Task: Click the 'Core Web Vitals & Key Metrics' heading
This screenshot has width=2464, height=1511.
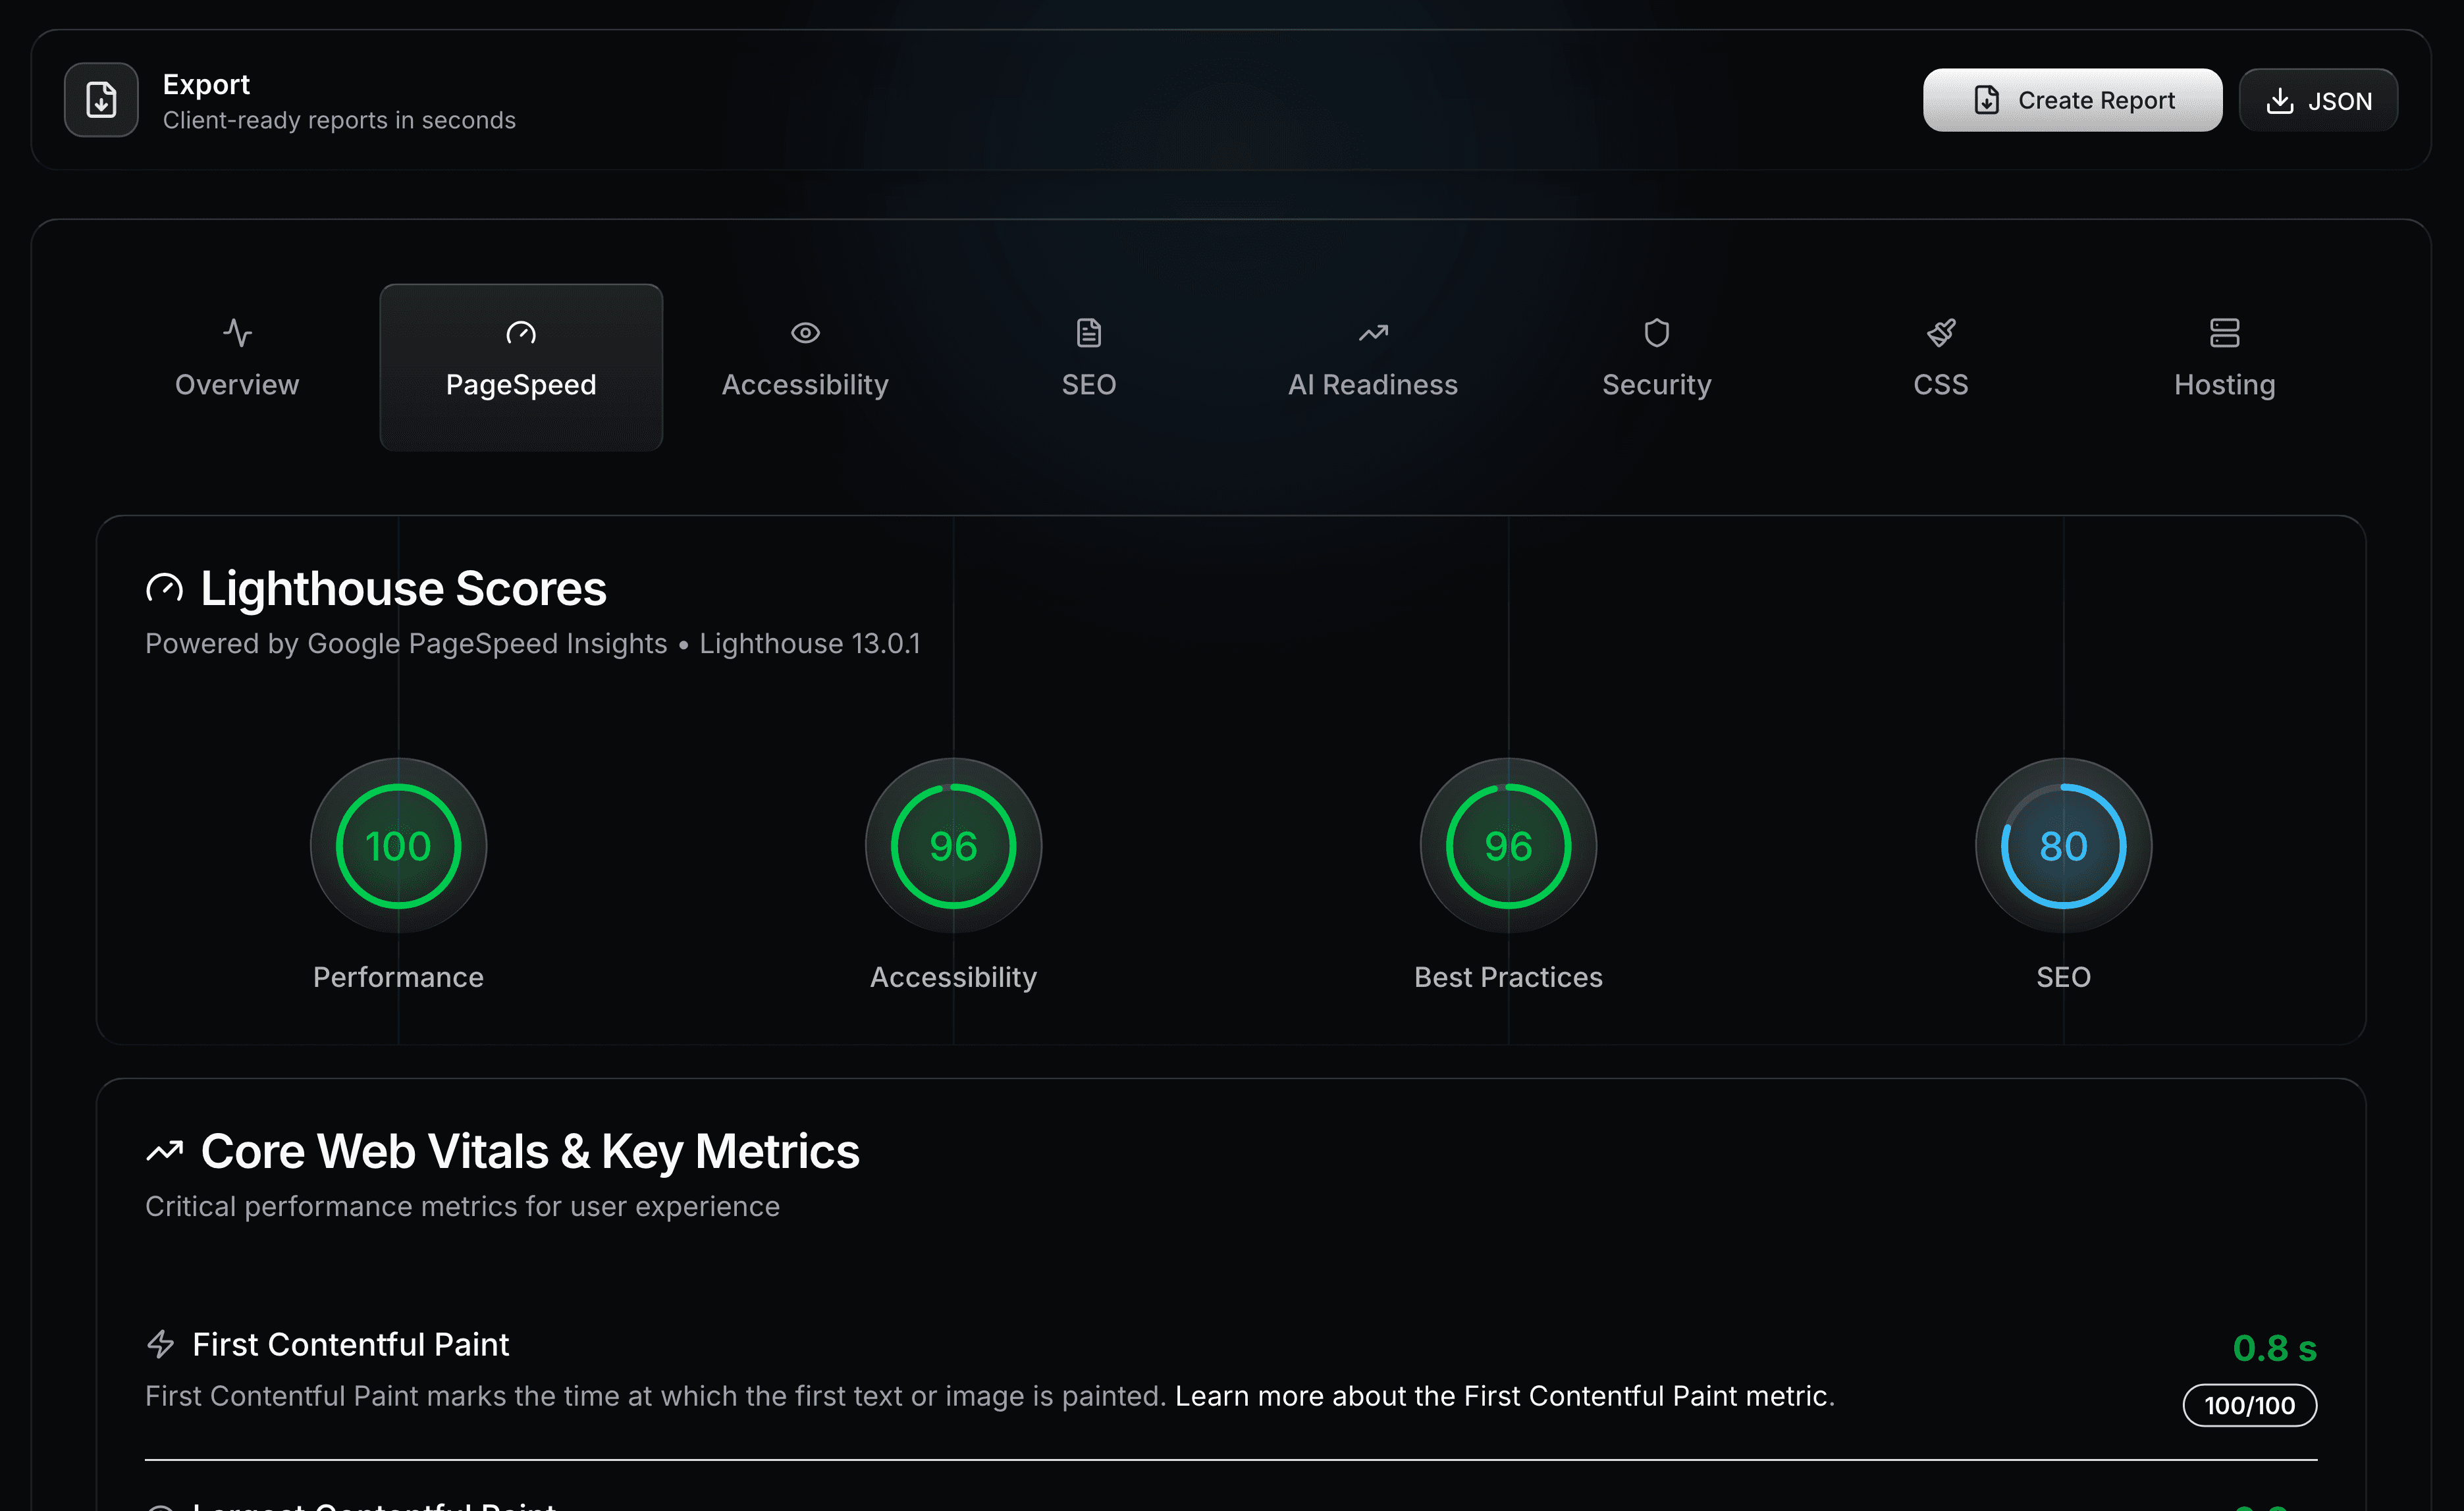Action: point(530,1151)
